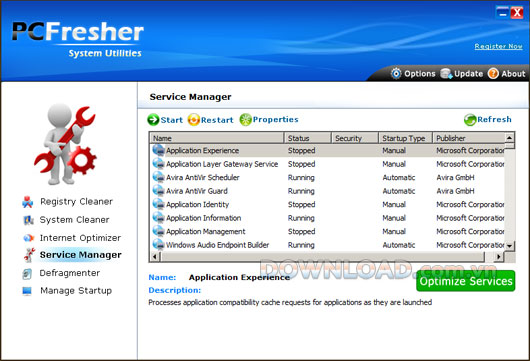
Task: Select Service Manager in sidebar
Action: click(x=80, y=255)
